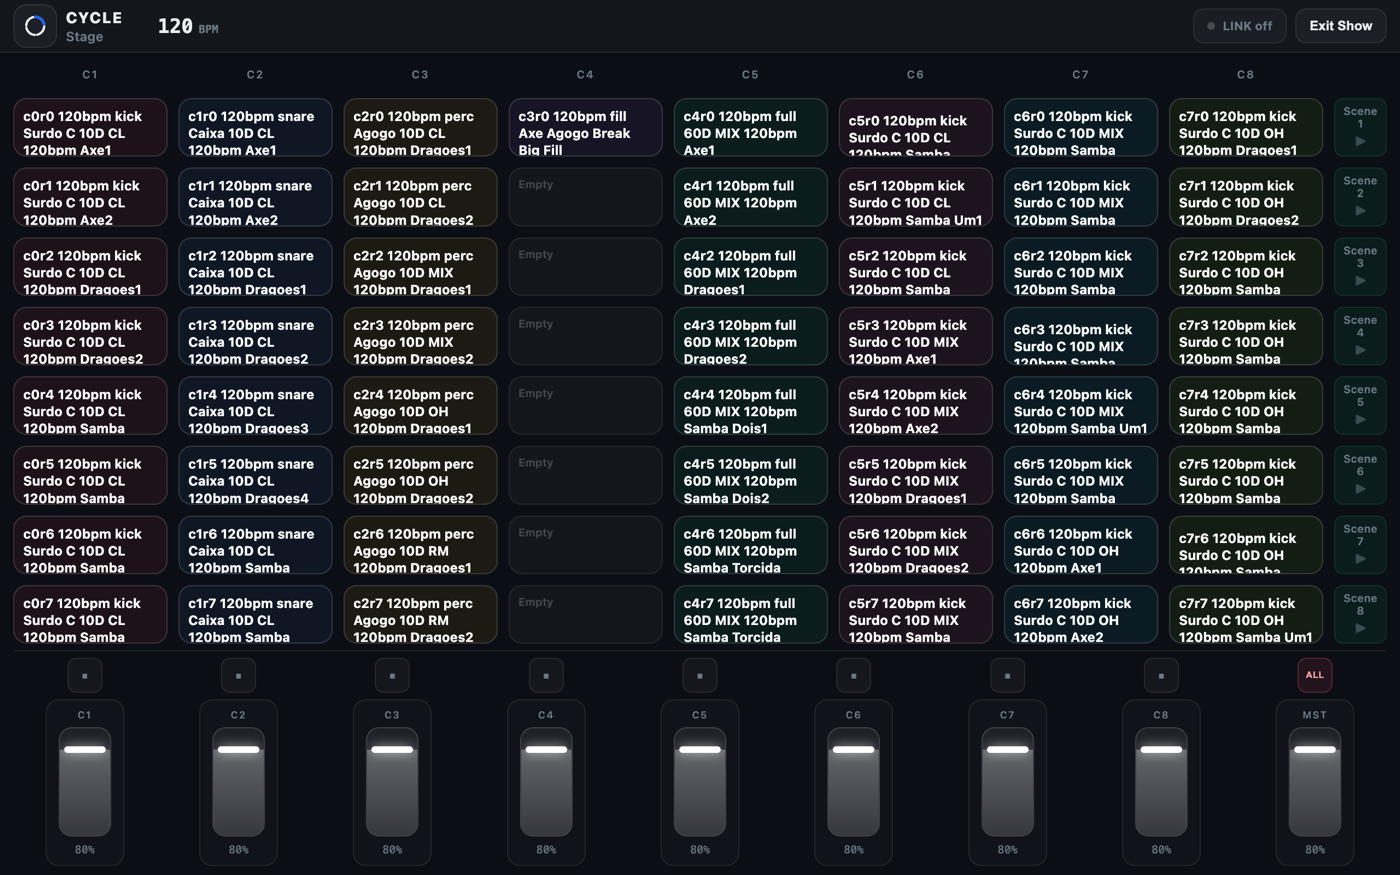Launch Scene 7 play button
This screenshot has width=1400, height=875.
[1360, 545]
